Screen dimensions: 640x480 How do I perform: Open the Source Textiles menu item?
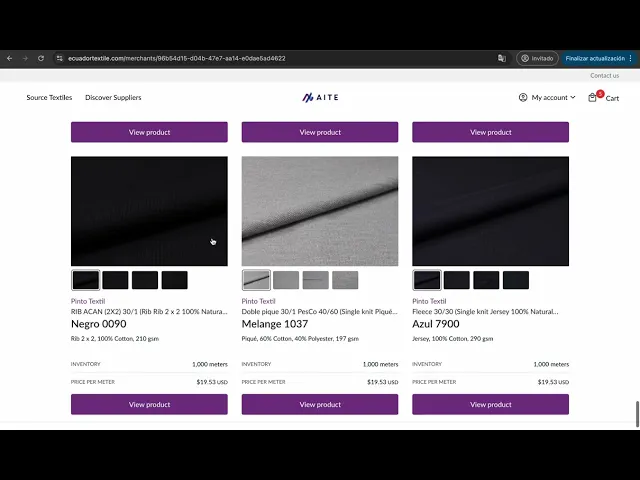(49, 98)
